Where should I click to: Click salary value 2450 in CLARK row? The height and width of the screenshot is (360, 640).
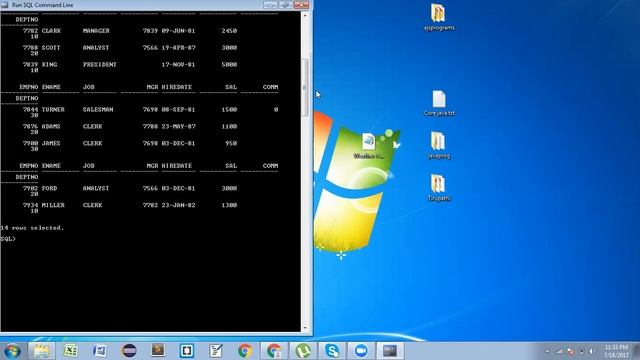tap(229, 31)
